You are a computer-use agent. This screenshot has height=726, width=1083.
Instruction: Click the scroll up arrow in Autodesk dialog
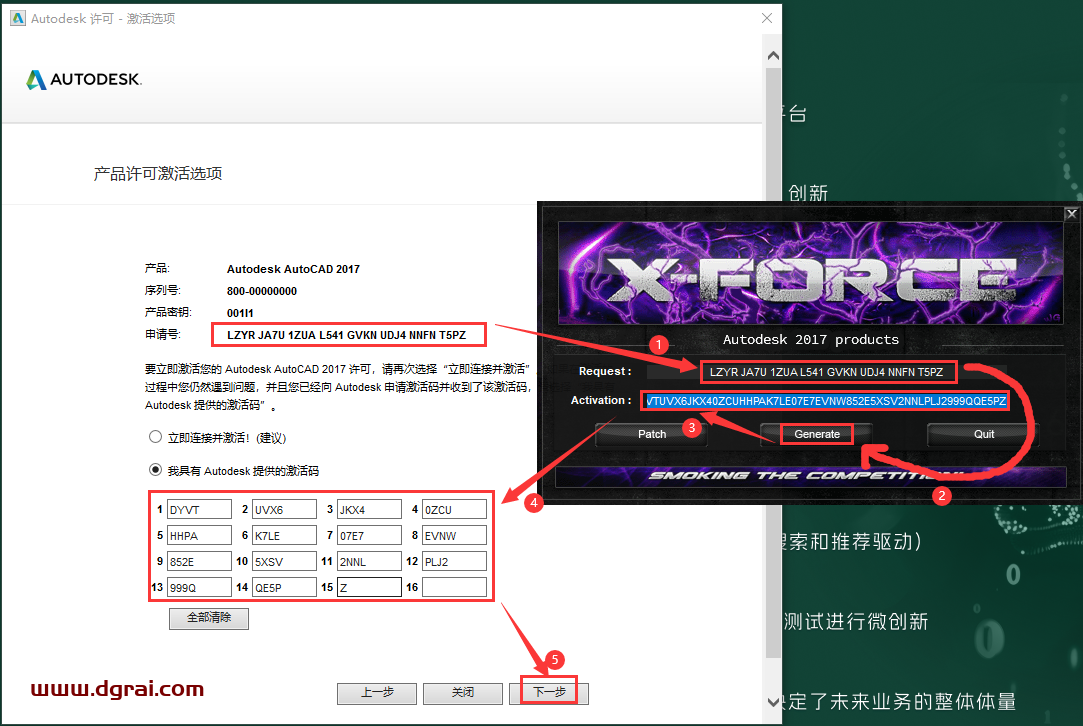click(774, 56)
